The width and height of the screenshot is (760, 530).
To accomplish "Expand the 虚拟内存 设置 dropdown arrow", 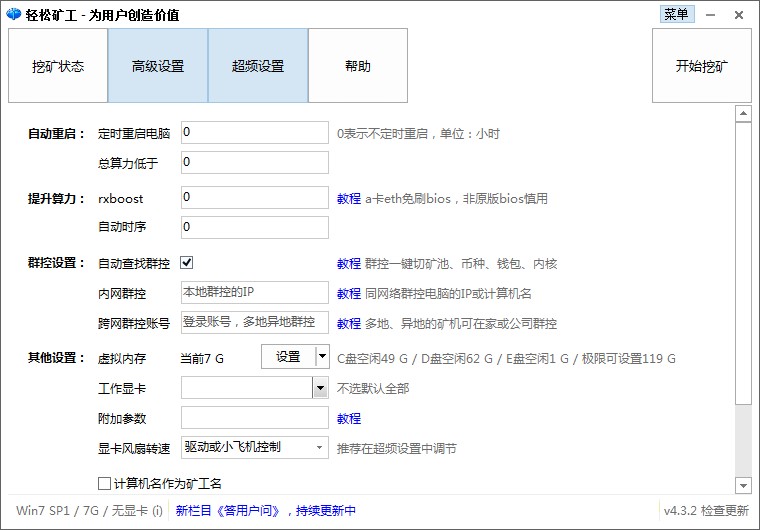I will 321,356.
